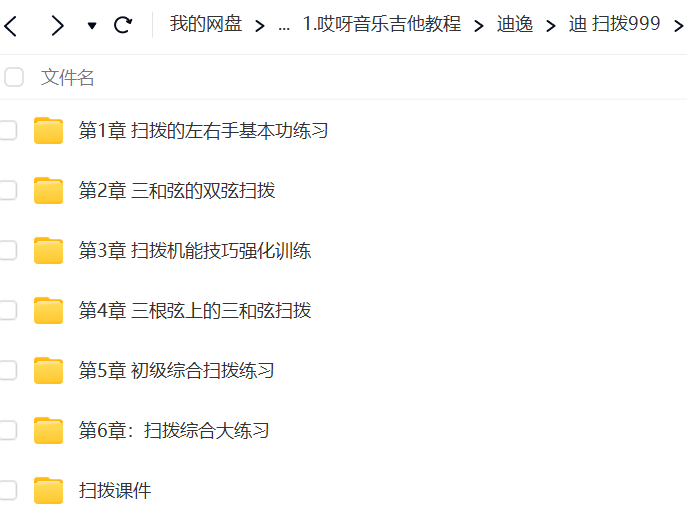
Task: Open folder name 第6章：扫拨综合大练习
Action: coord(174,431)
